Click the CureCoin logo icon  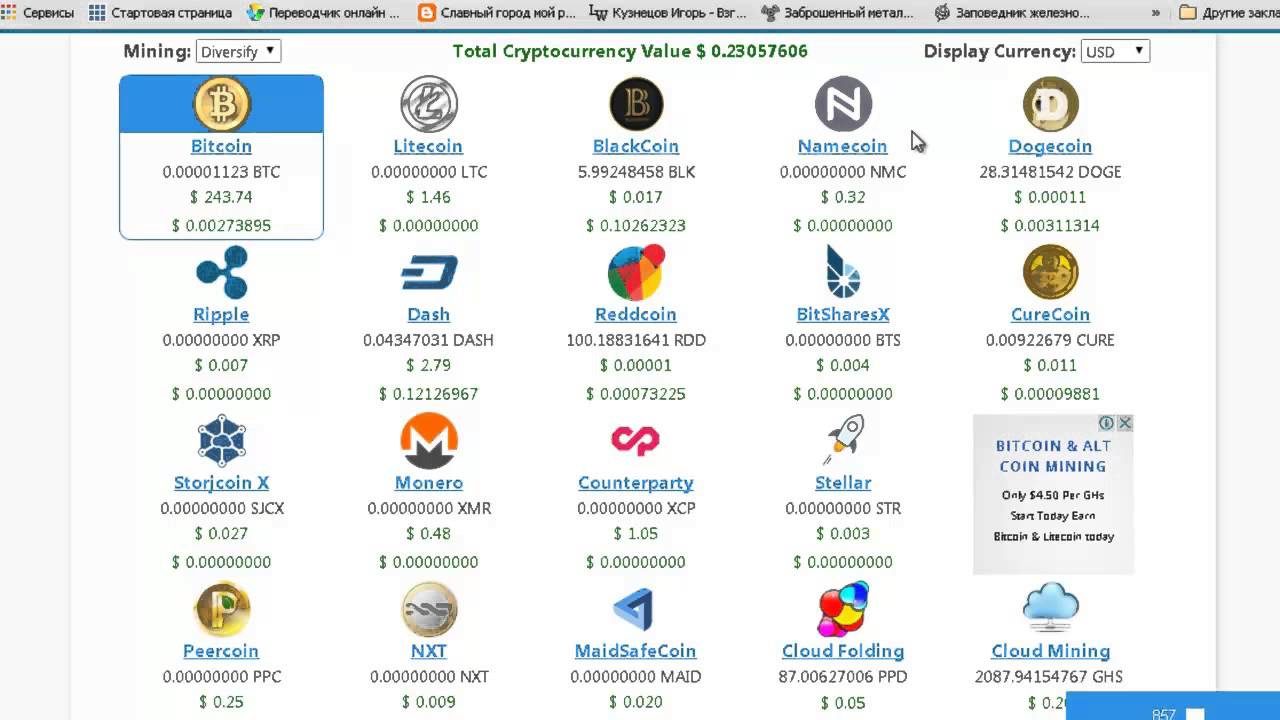coord(1050,272)
